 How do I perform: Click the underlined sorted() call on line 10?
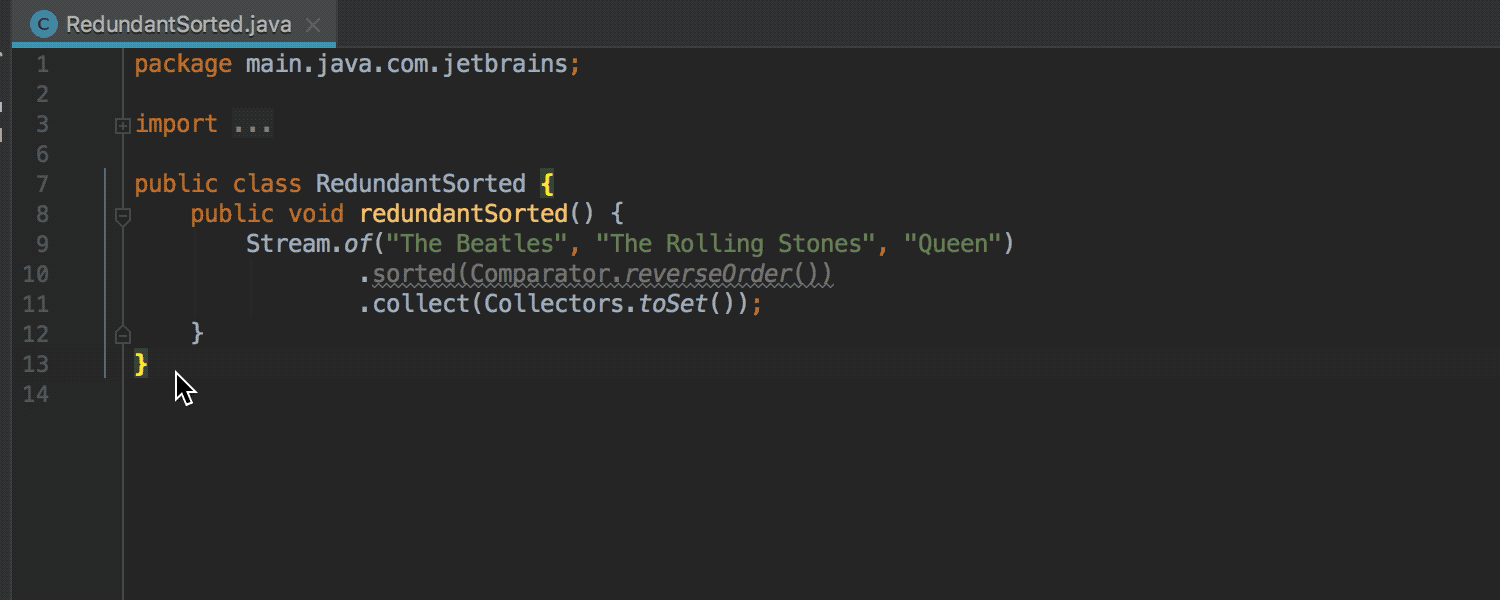[415, 273]
